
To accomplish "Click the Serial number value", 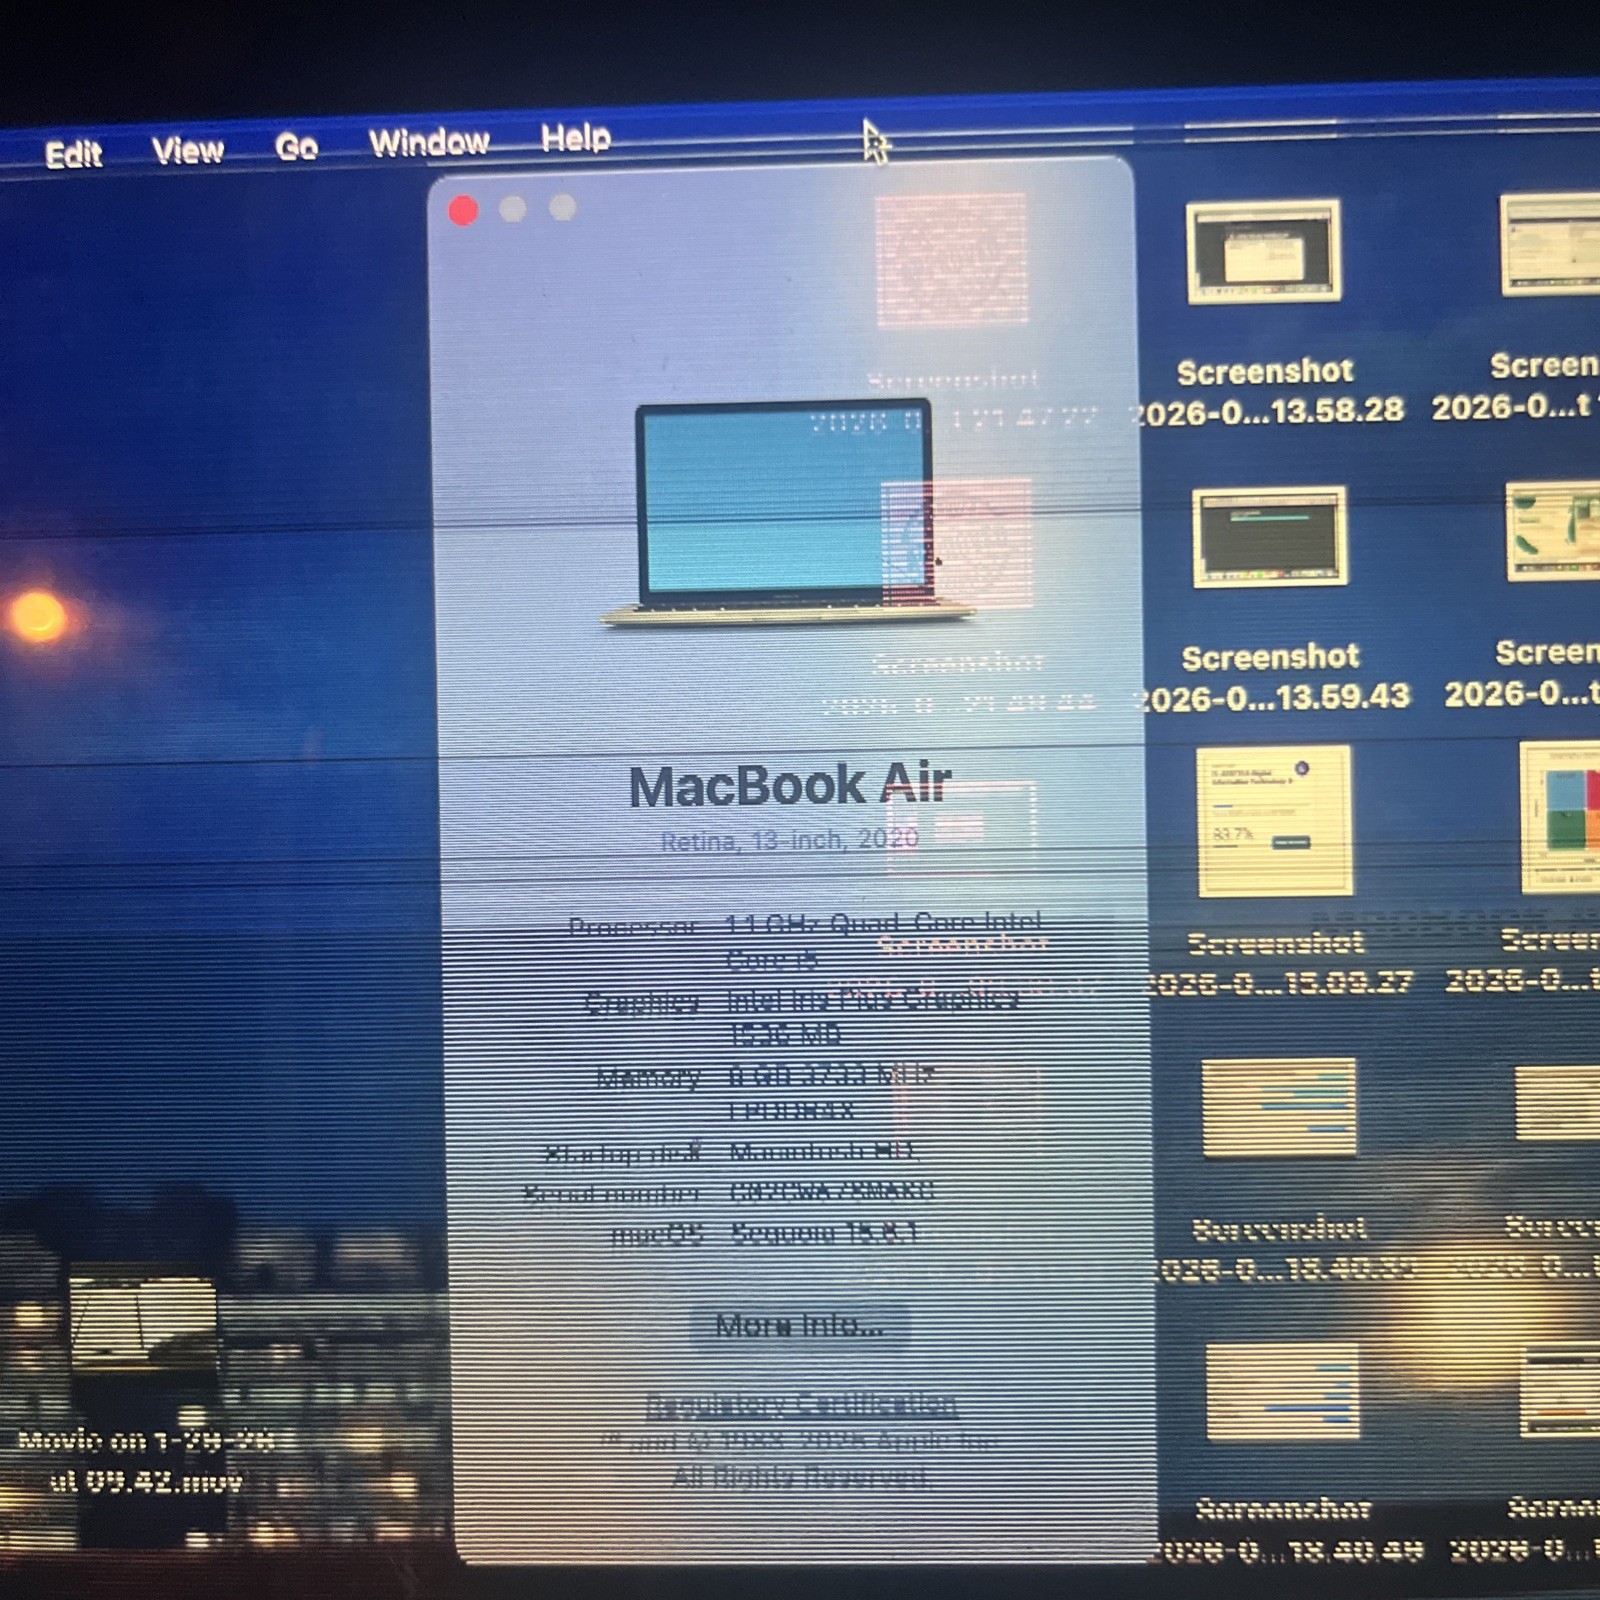I will [831, 1191].
